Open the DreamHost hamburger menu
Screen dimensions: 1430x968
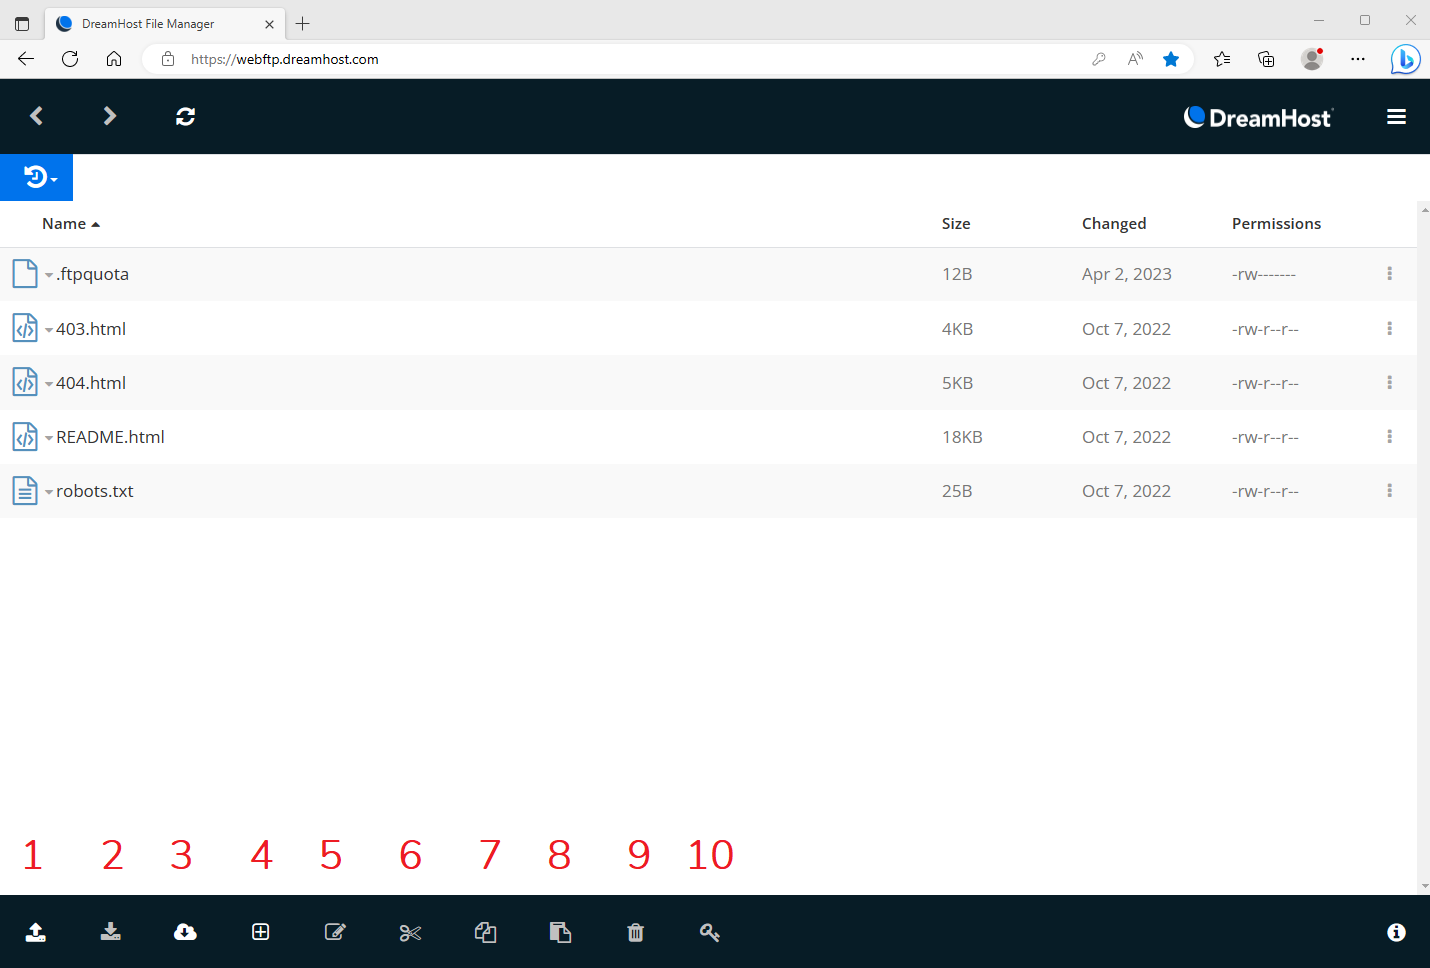click(x=1396, y=117)
